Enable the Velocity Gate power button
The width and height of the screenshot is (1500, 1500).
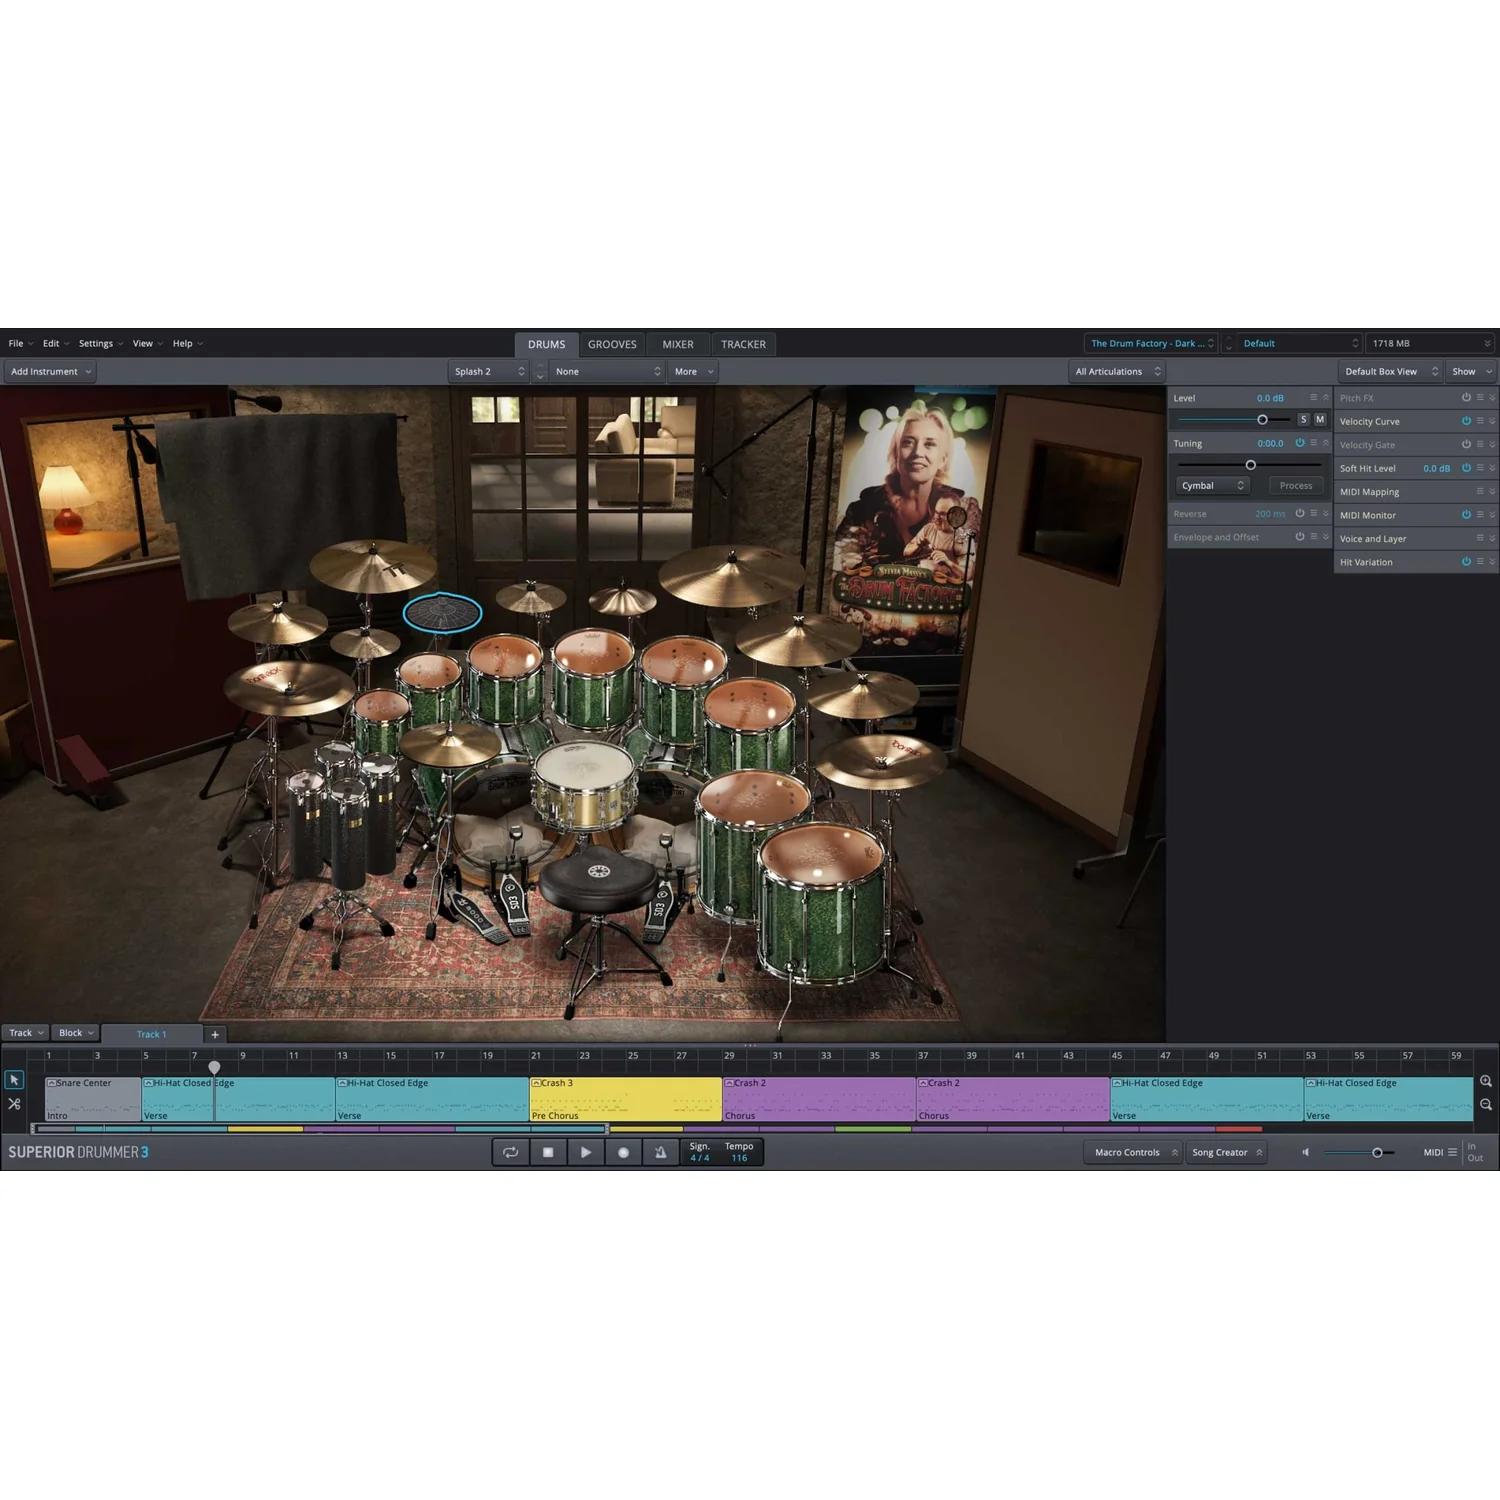pos(1466,444)
